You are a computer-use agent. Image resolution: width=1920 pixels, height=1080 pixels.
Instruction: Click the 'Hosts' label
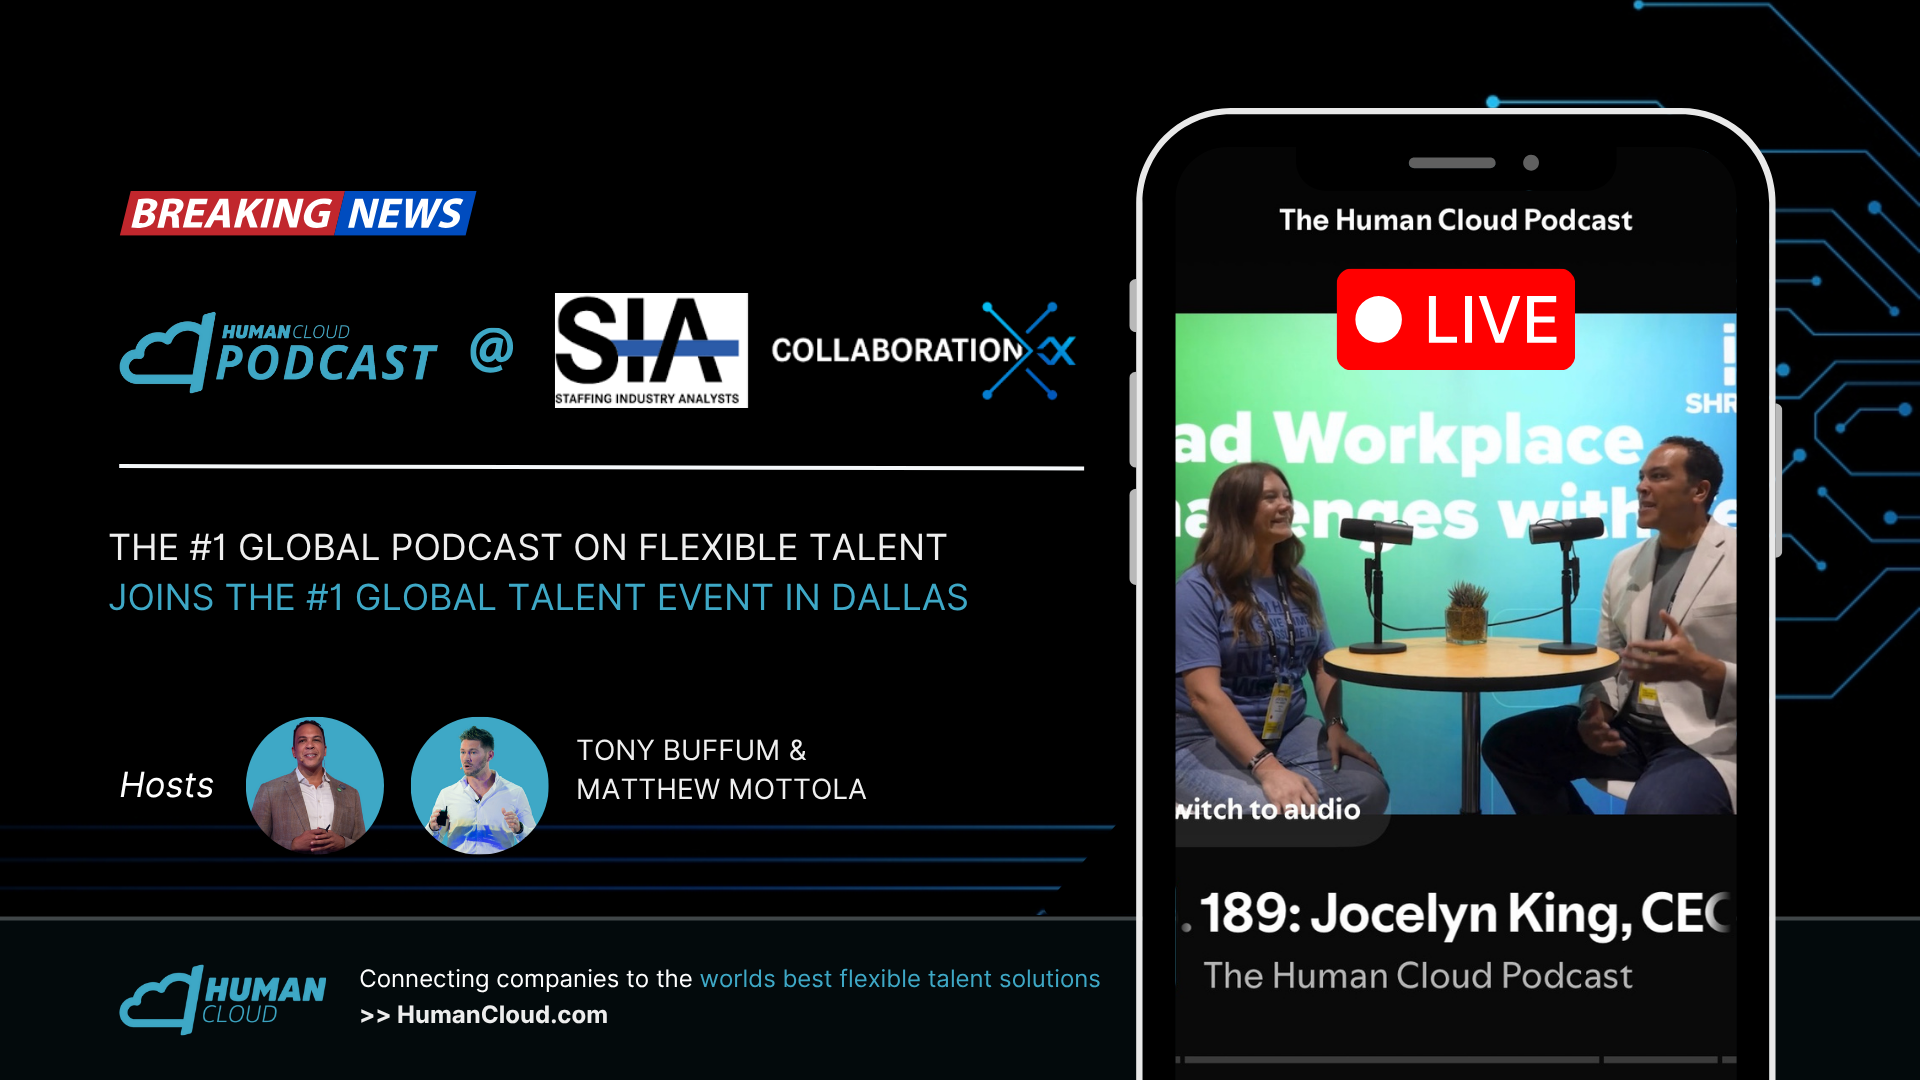point(167,785)
